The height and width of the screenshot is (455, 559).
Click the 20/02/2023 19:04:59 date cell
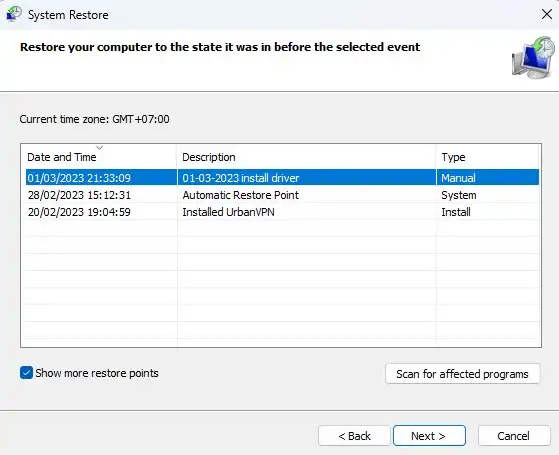[x=79, y=212]
